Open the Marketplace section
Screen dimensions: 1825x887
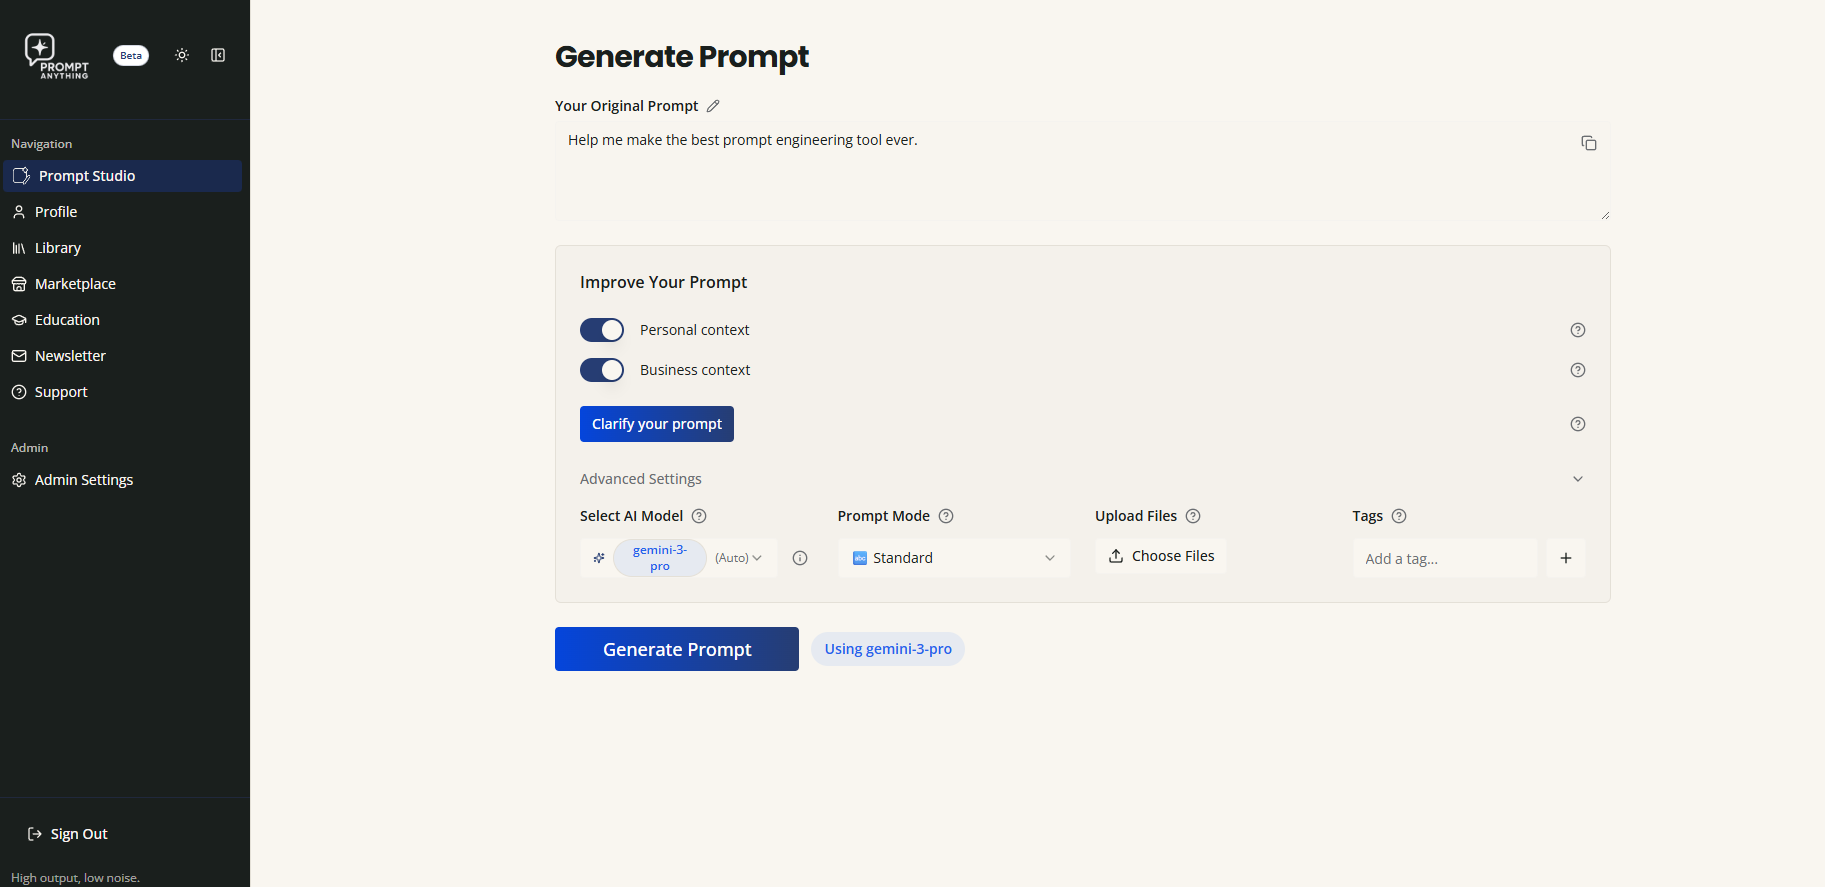75,283
